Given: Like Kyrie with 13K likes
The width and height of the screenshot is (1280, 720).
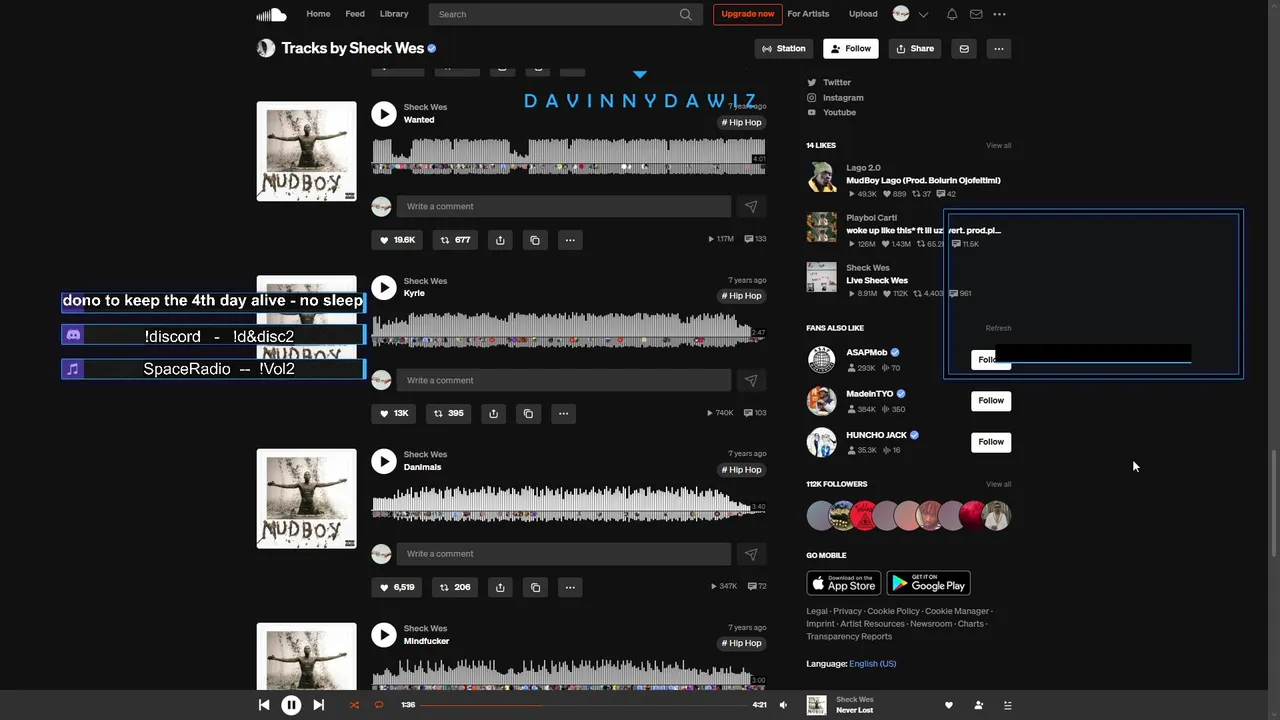Looking at the screenshot, I should (394, 413).
